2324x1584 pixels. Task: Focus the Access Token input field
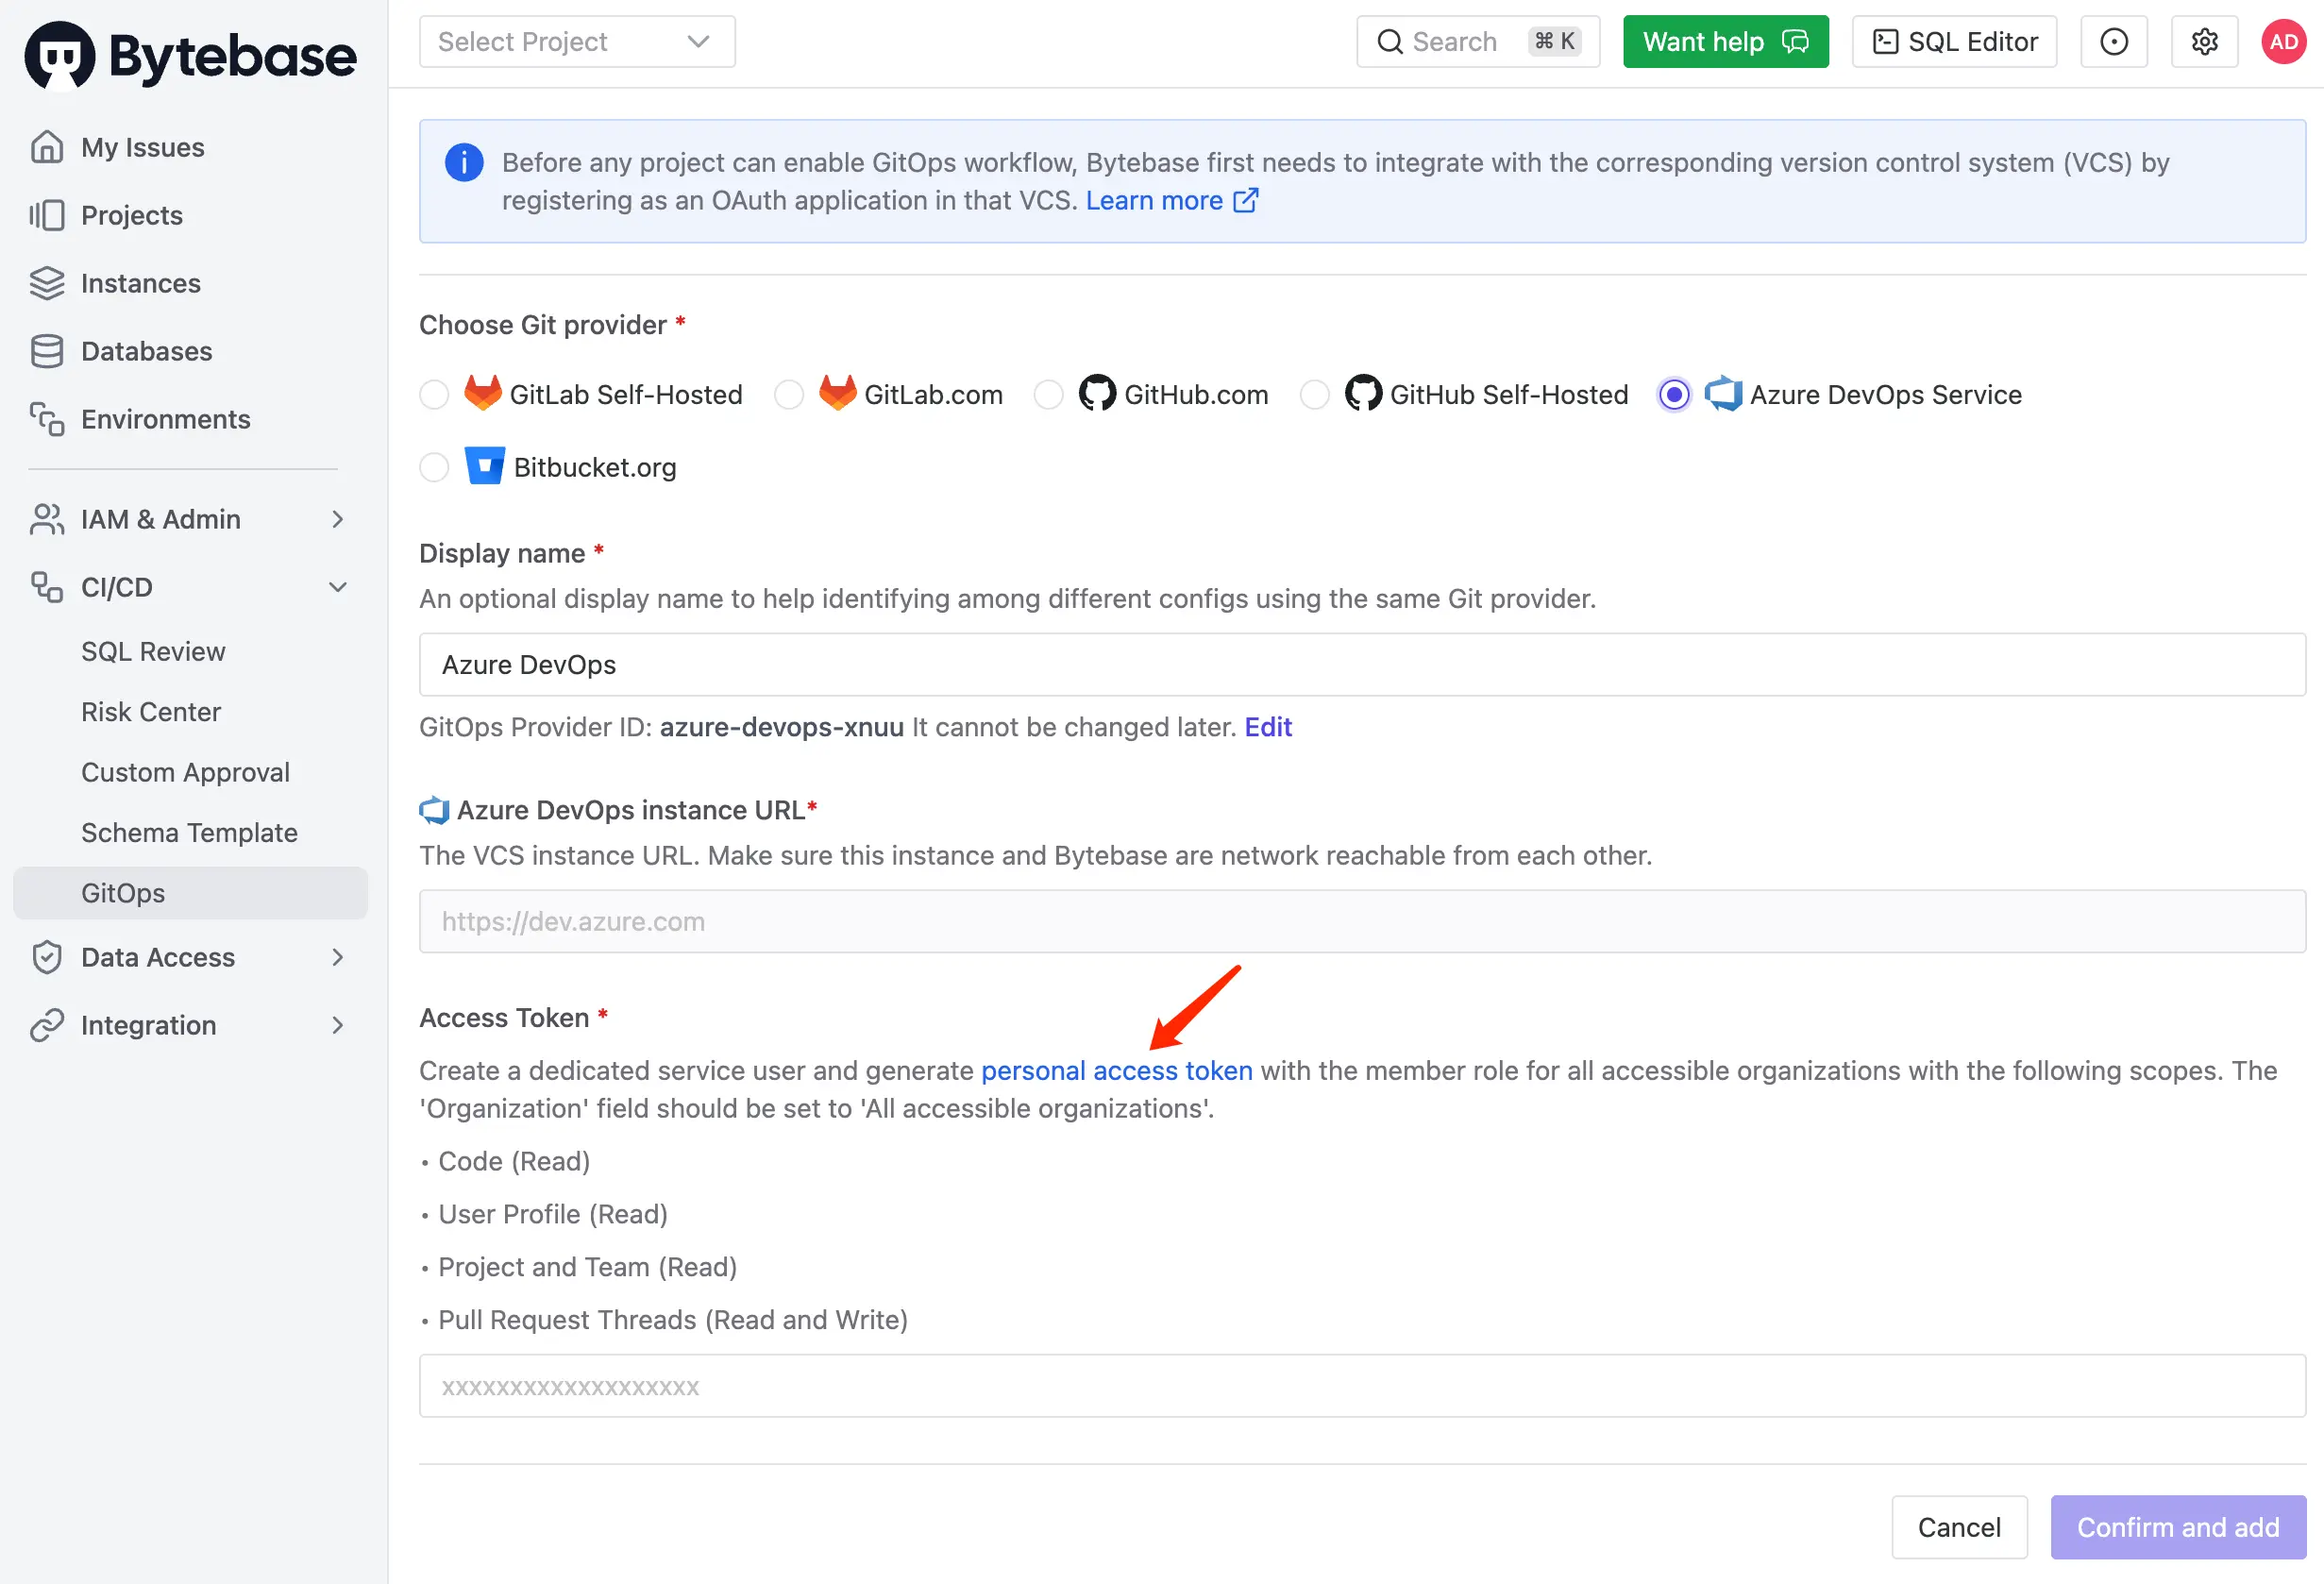[1362, 1386]
